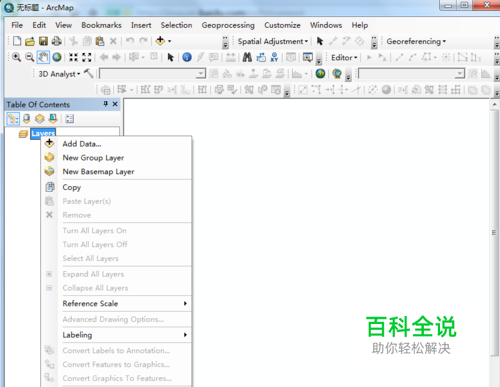
Task: Open the Add Data dropdown arrow
Action: [x=169, y=41]
